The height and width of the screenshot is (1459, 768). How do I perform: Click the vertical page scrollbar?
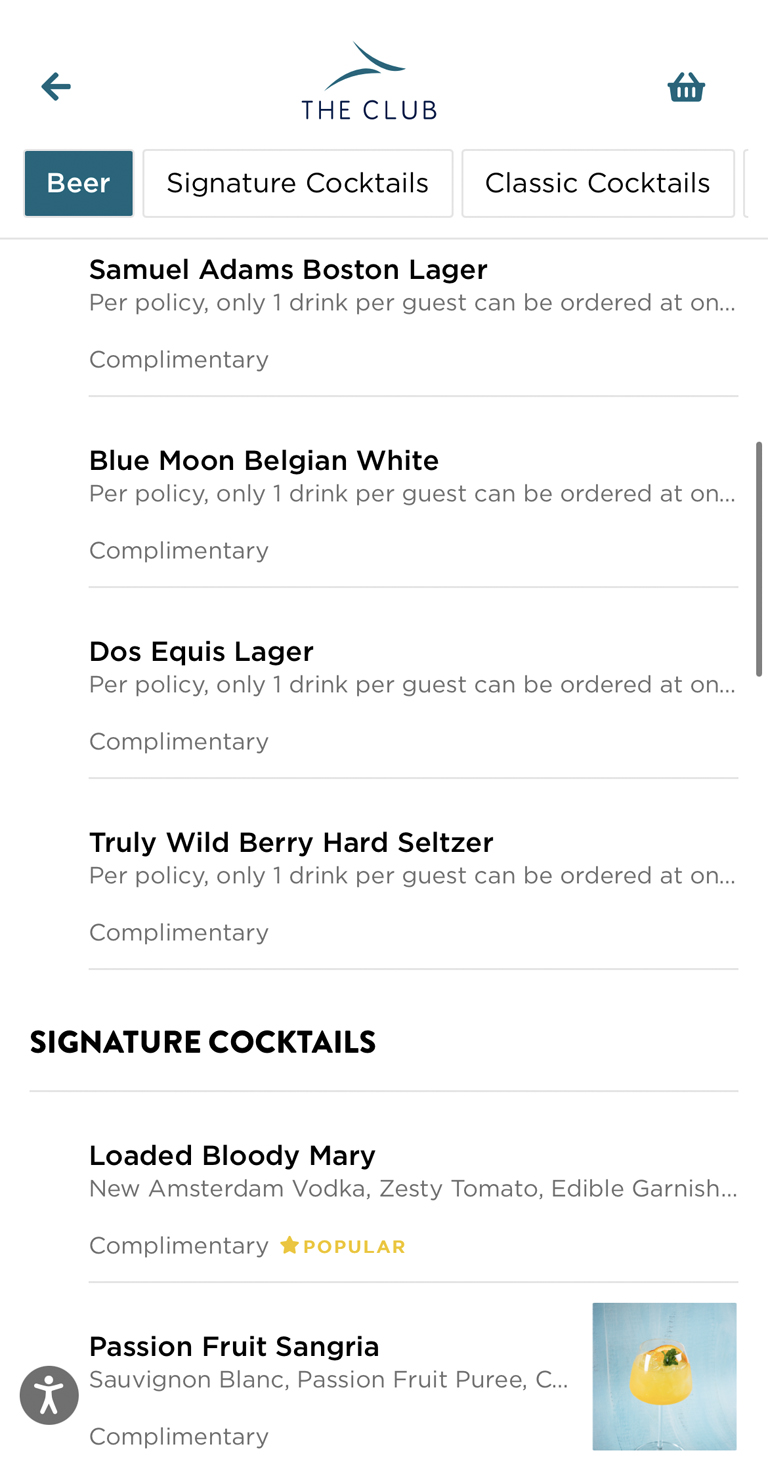coord(759,558)
